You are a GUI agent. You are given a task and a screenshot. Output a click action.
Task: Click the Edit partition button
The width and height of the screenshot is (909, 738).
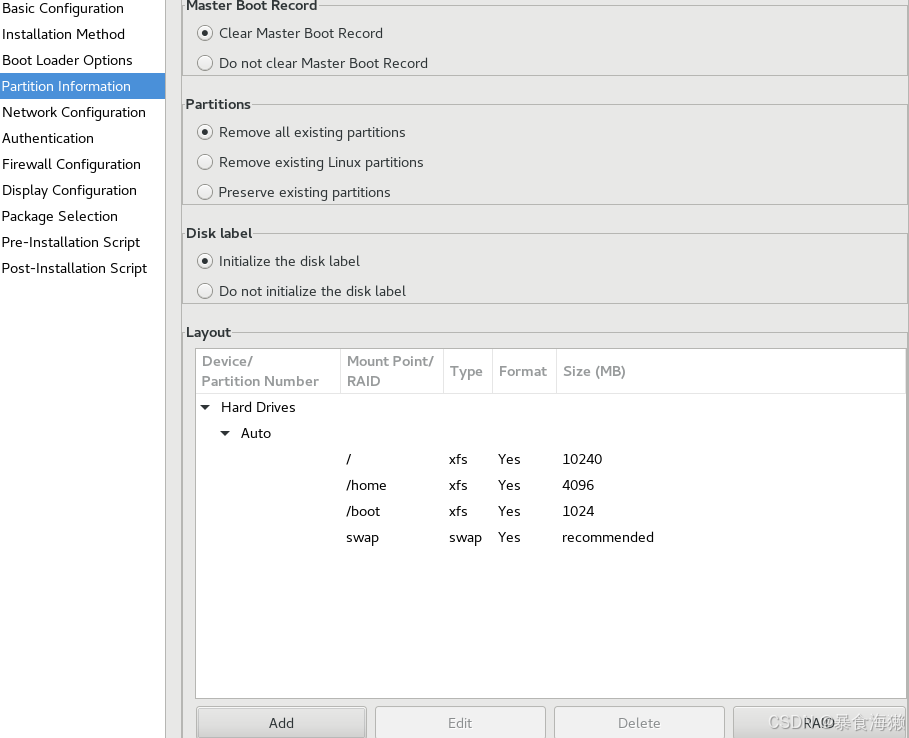(459, 722)
